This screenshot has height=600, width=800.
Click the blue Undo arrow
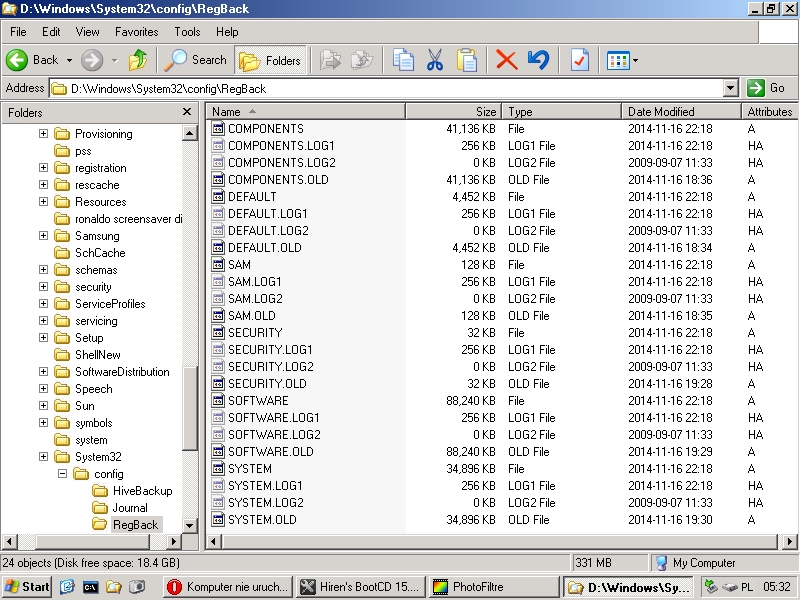[539, 60]
